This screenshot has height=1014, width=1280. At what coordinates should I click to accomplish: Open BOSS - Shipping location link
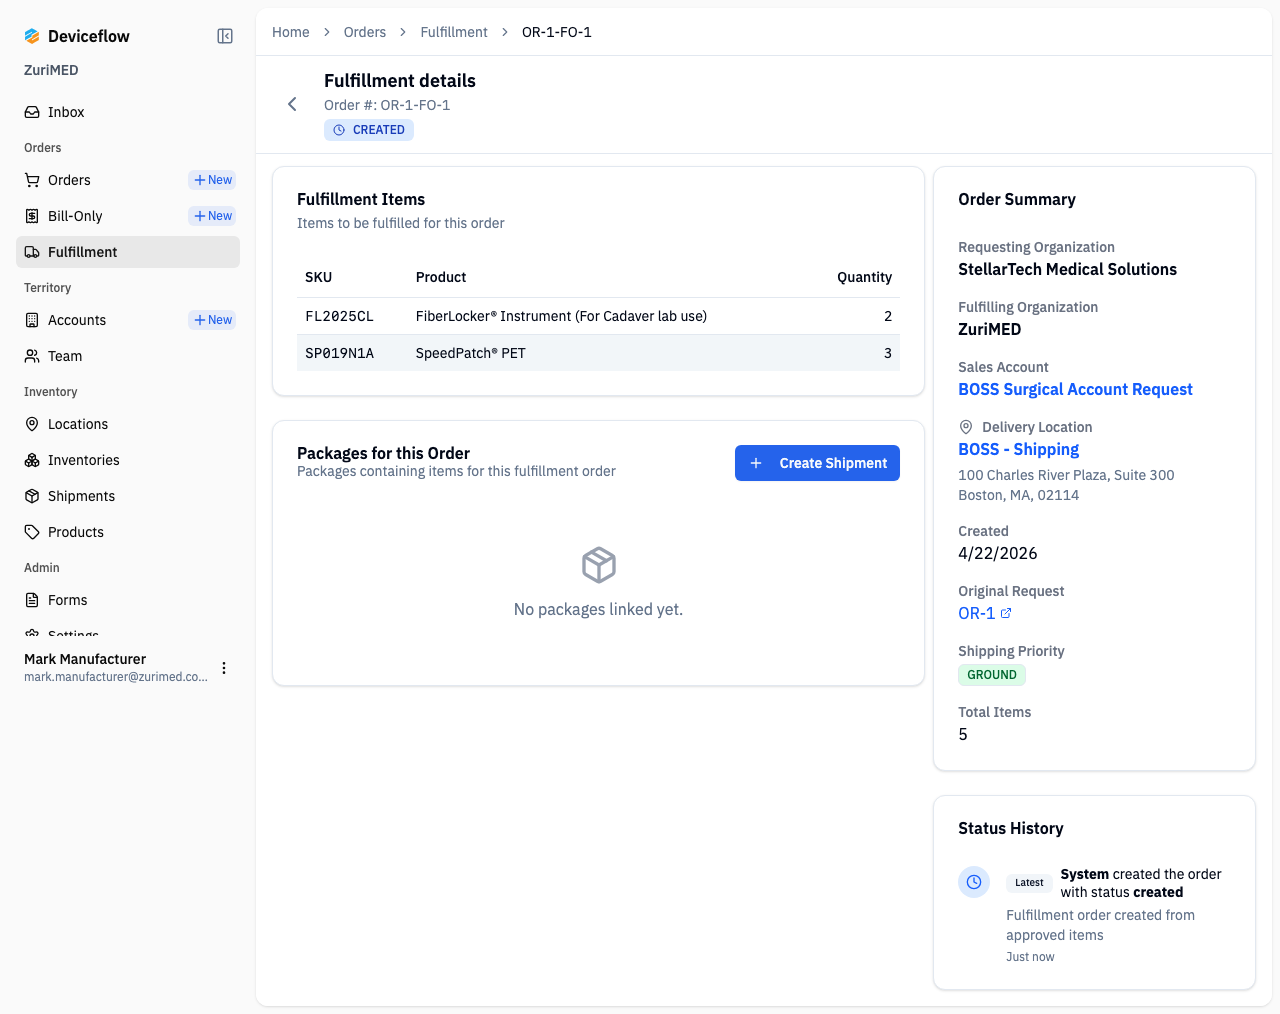(1018, 449)
